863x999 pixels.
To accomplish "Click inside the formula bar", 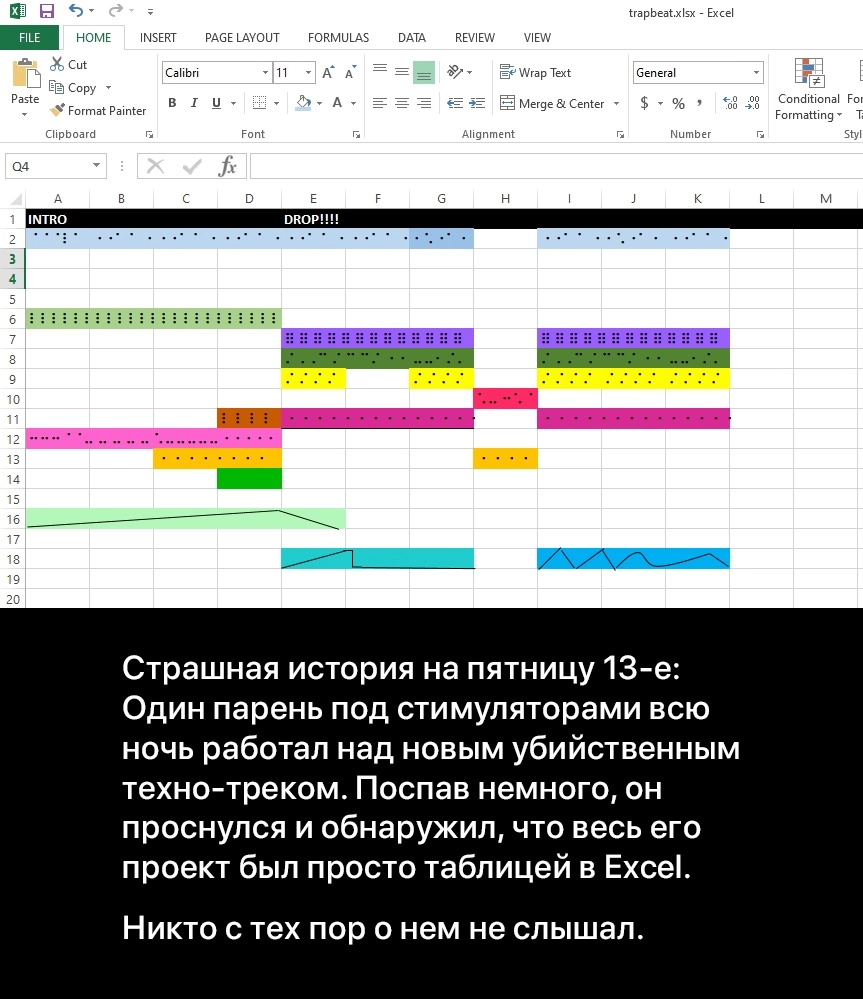I will pos(557,166).
